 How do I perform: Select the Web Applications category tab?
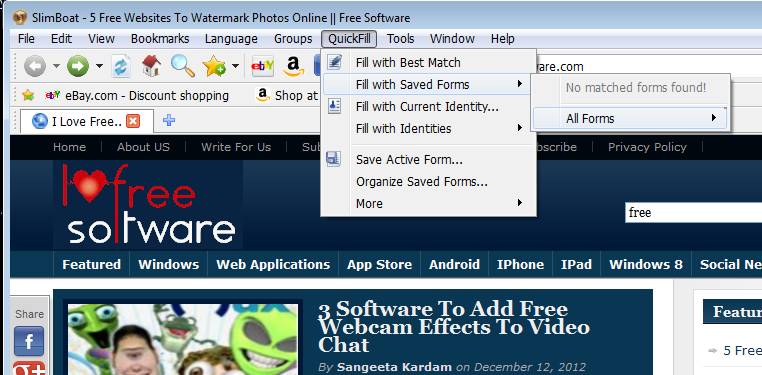tap(273, 264)
